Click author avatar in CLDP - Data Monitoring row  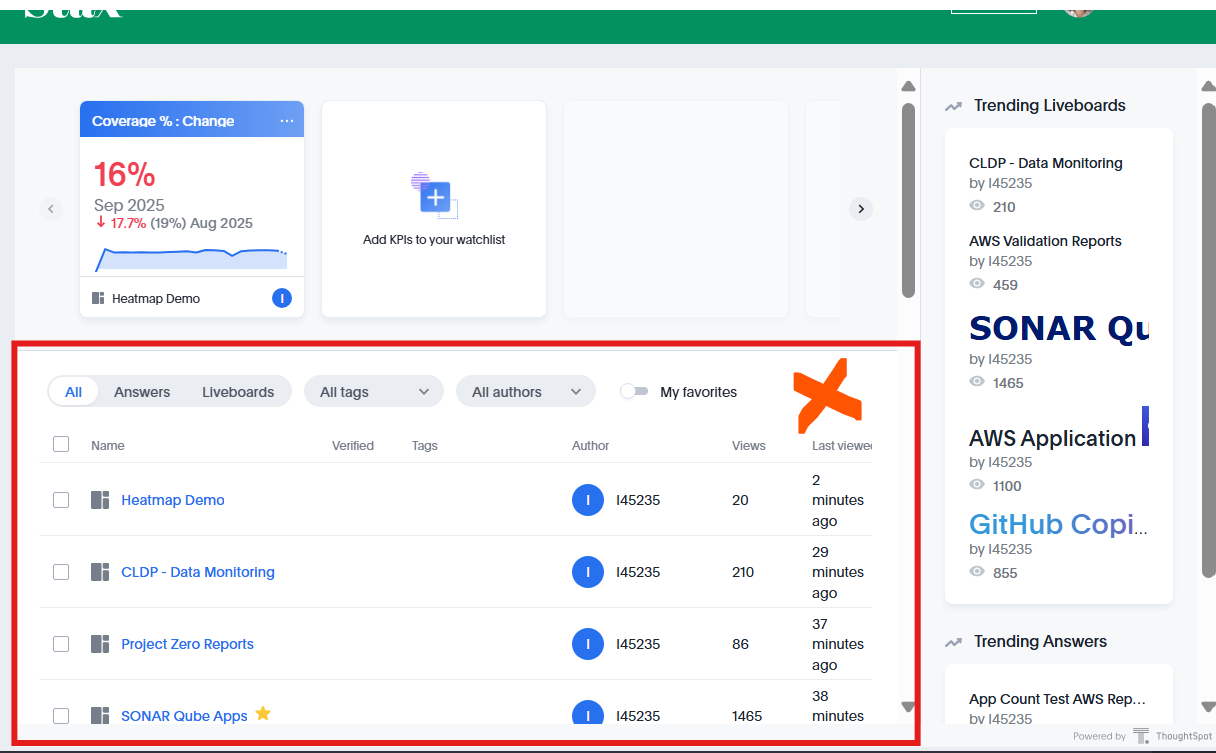click(x=588, y=572)
